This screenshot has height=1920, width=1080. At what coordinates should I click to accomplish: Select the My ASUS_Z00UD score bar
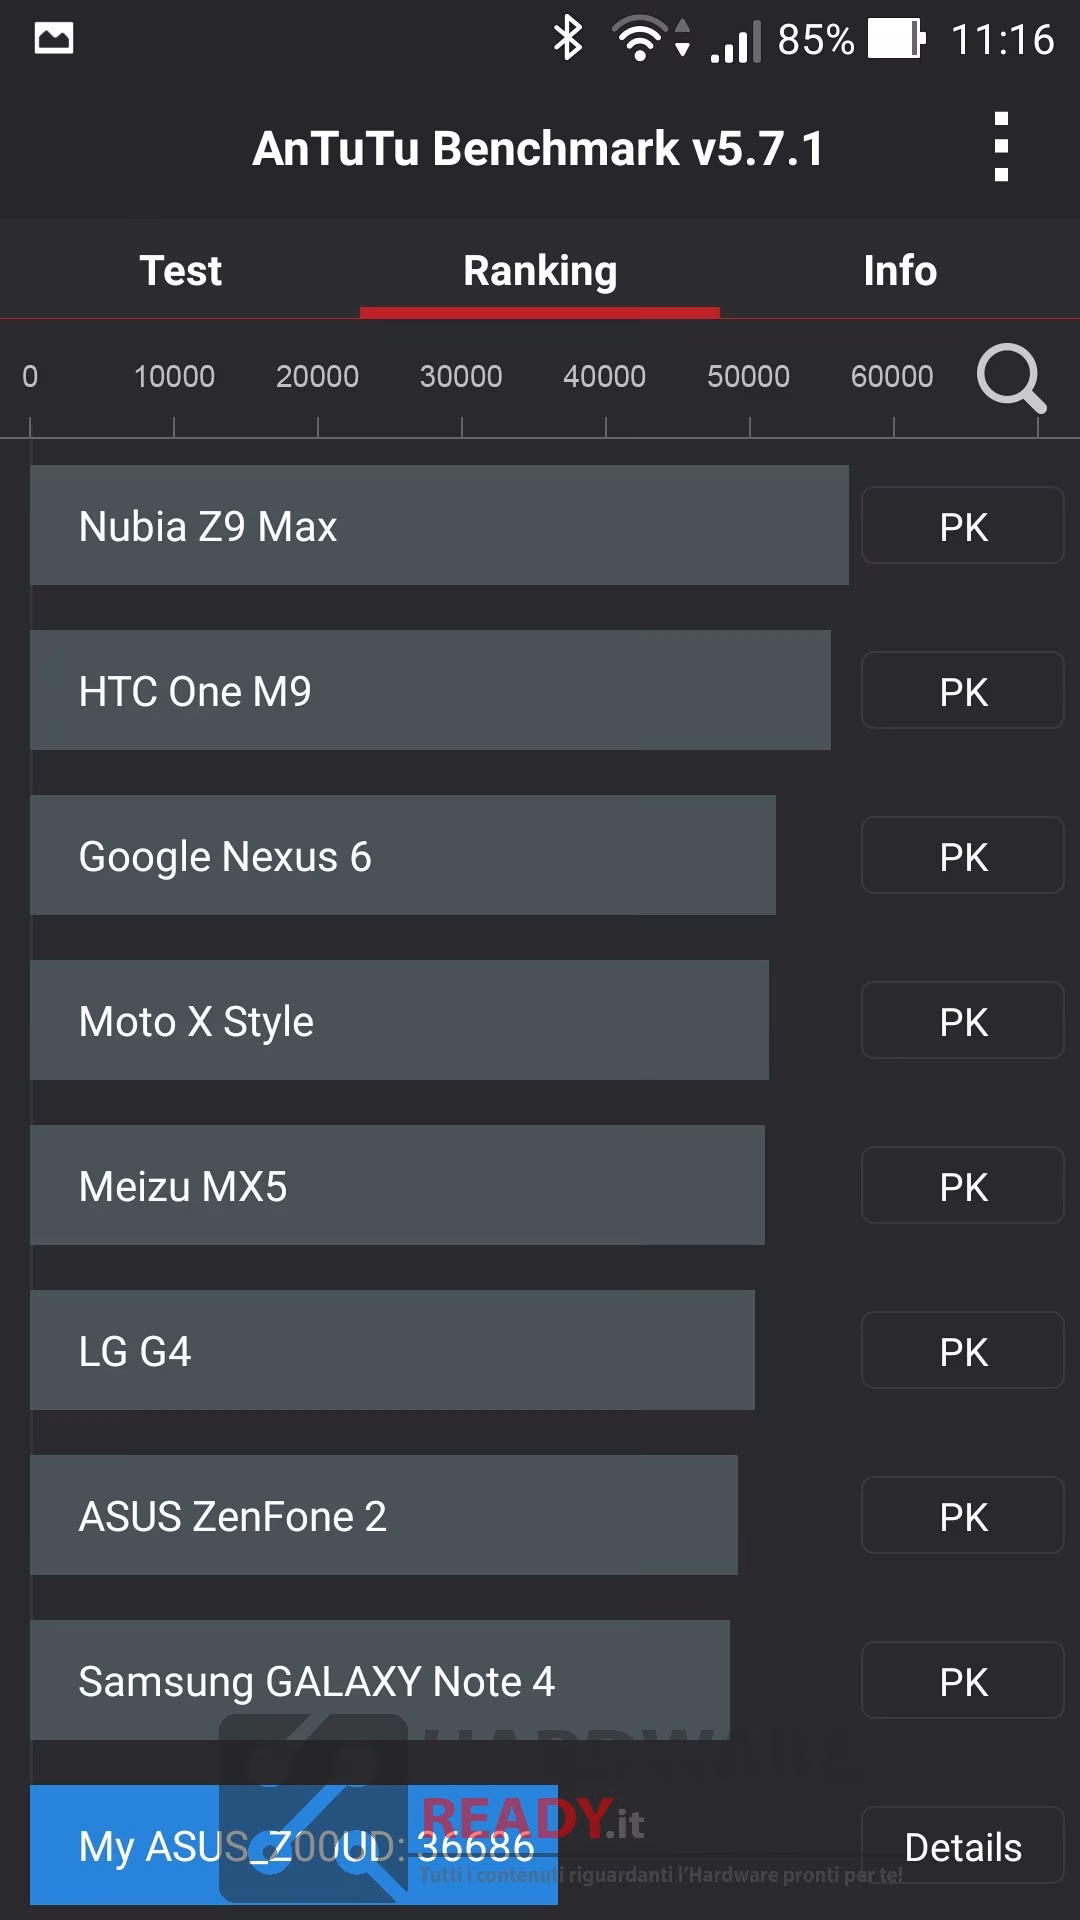(x=294, y=1845)
